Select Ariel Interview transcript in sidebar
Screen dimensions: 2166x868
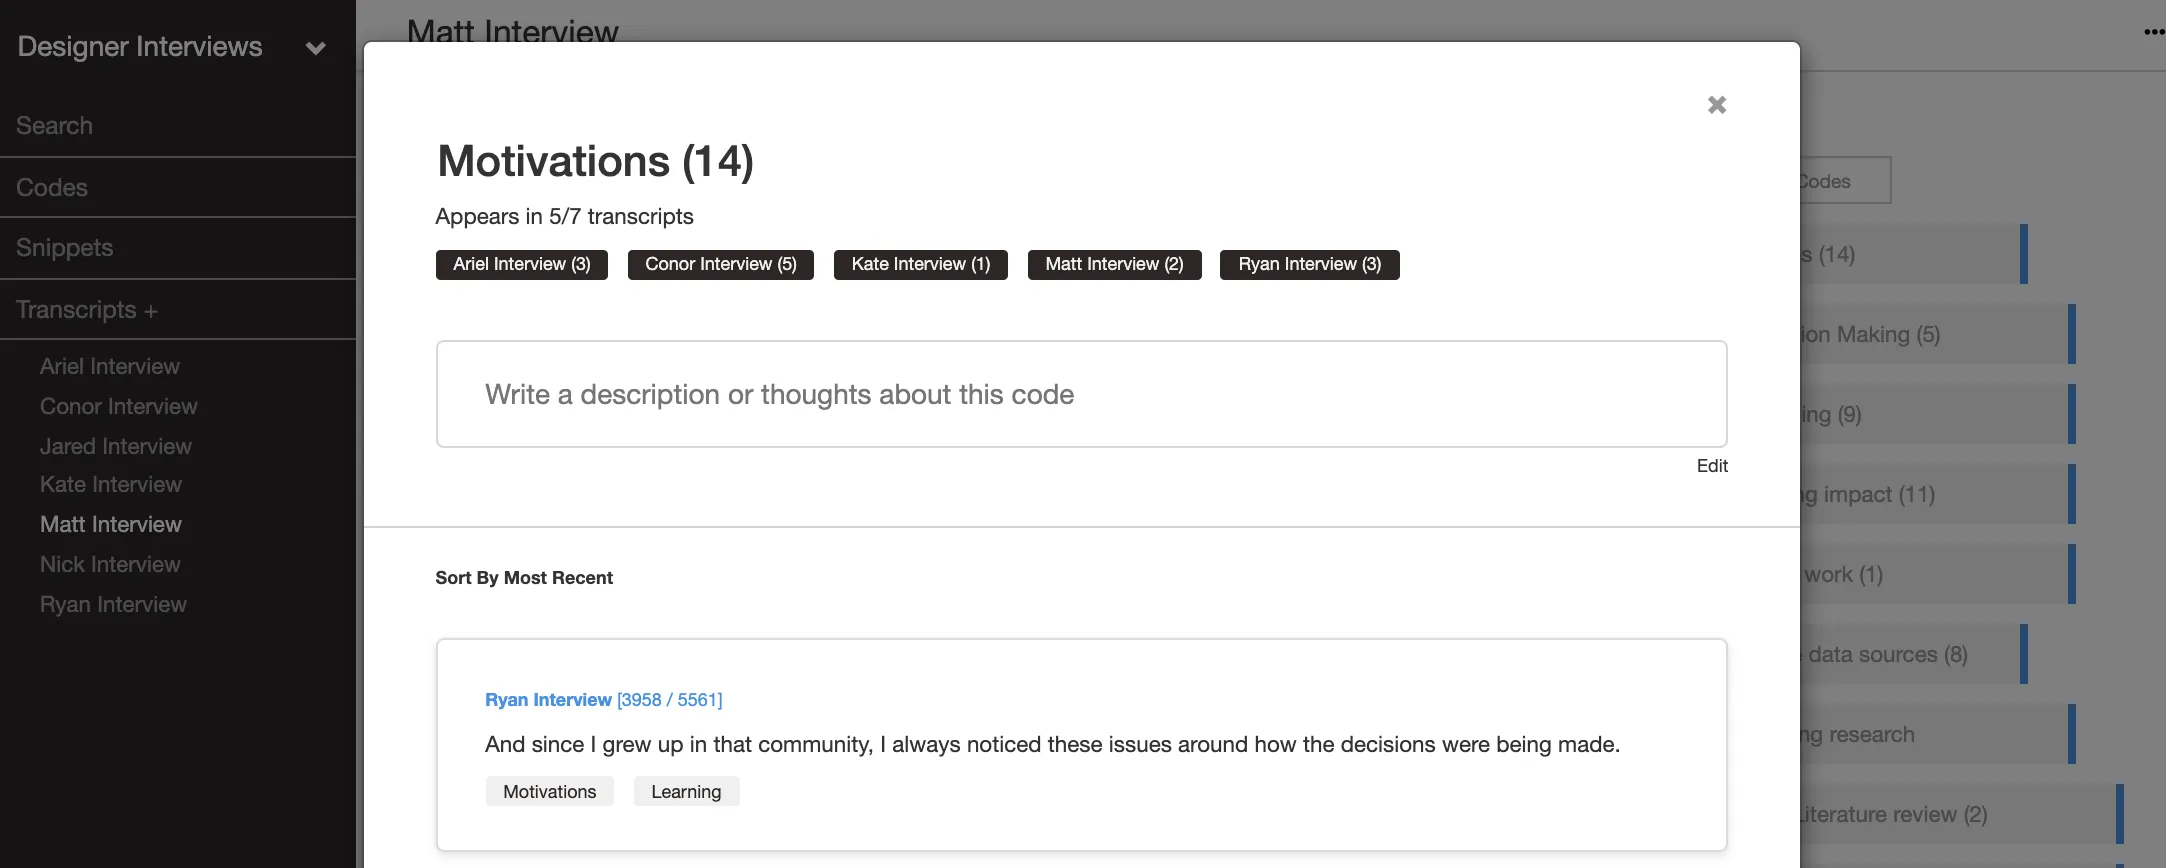click(110, 366)
